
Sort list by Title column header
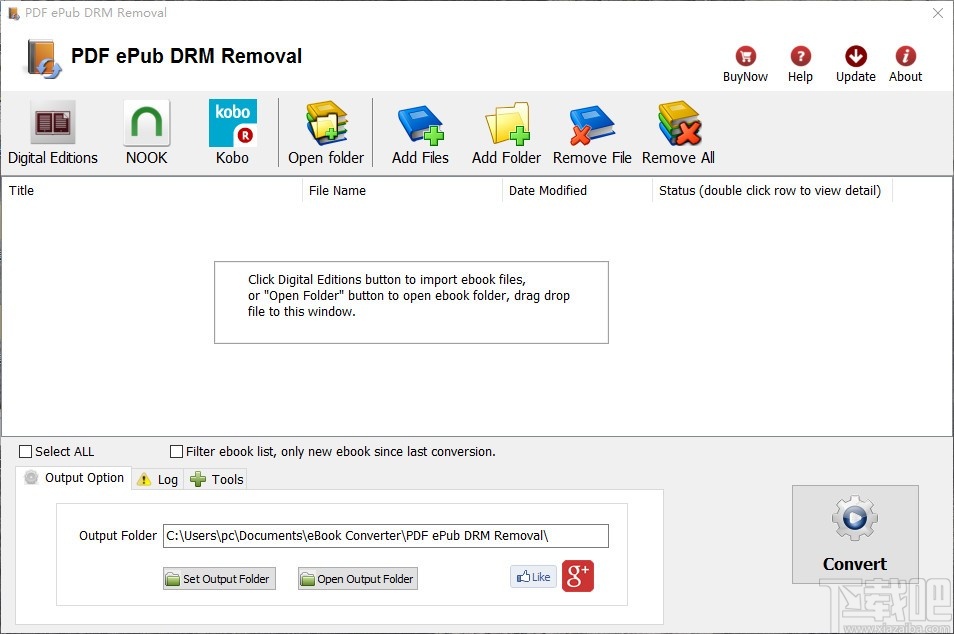point(152,190)
